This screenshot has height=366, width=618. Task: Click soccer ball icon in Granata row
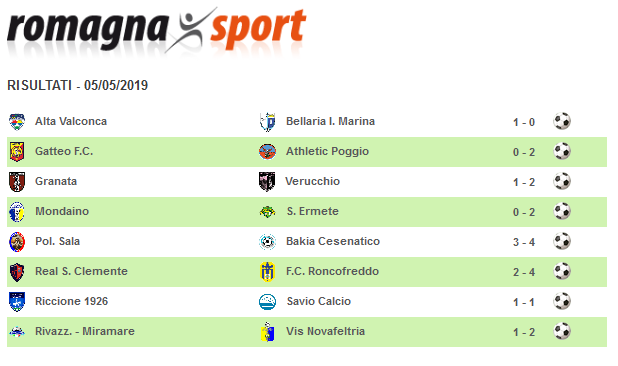click(562, 181)
